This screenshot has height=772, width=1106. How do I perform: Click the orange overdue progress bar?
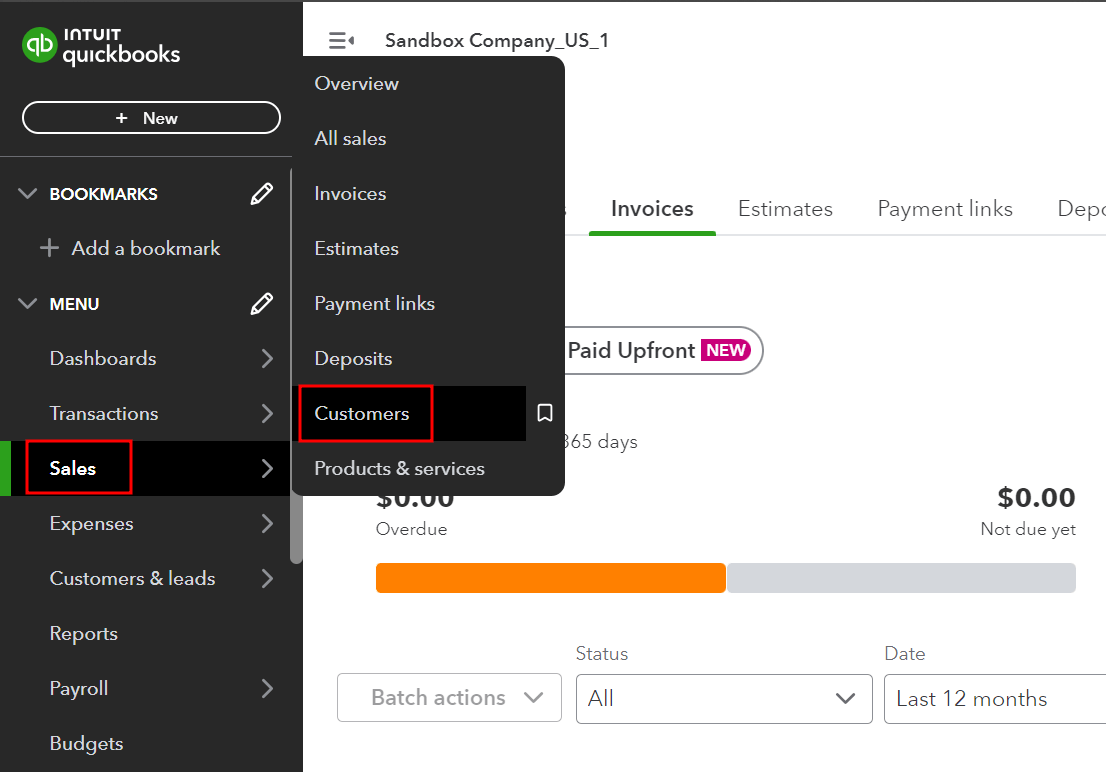(x=550, y=577)
